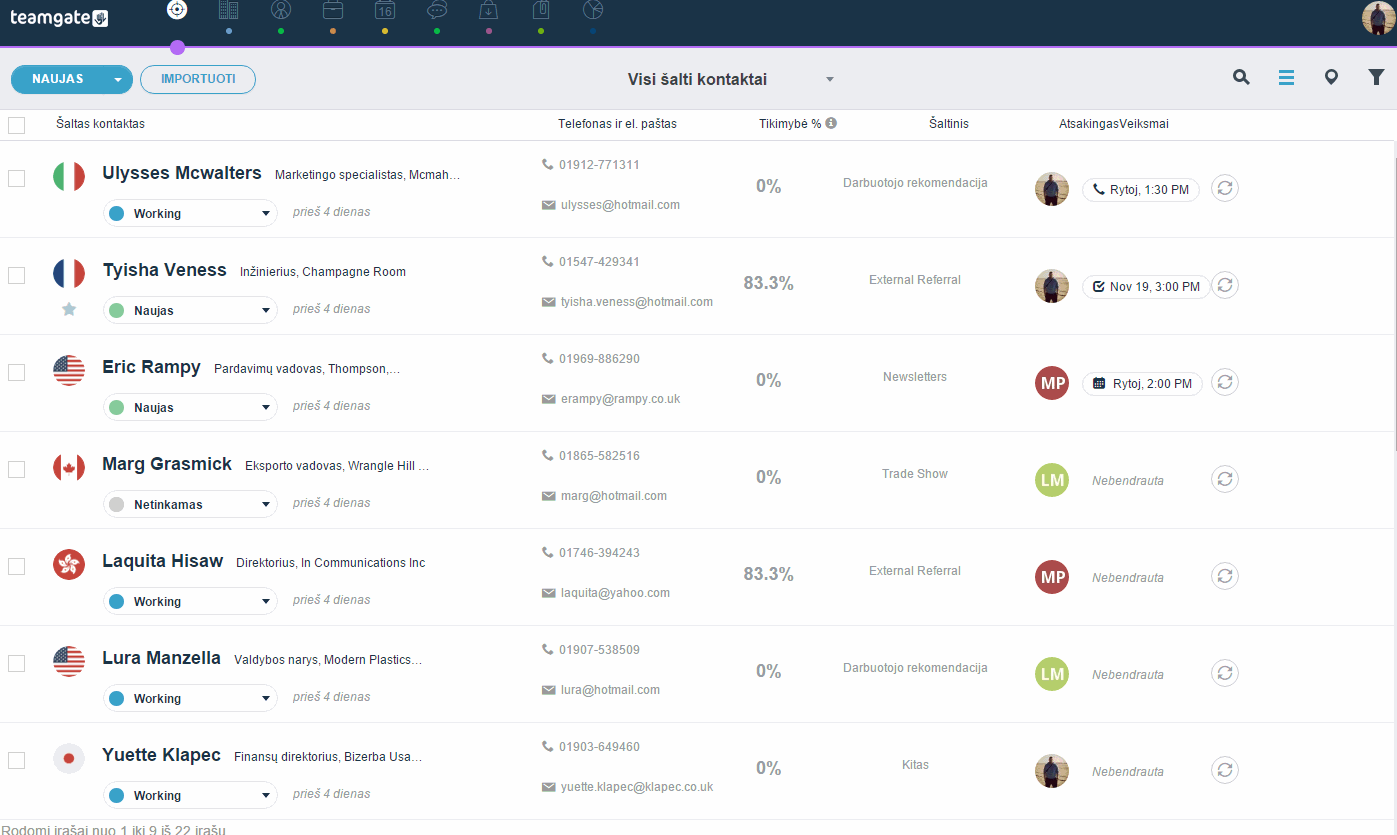Viewport: 1397px width, 835px height.
Task: Open the user profile avatar at top right
Action: 1379,18
